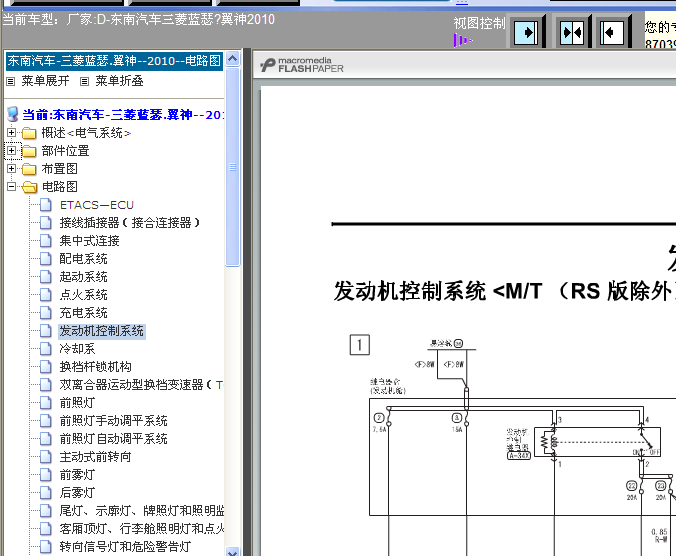This screenshot has width=676, height=556.
Task: Select the 概述<电气系统> folder label
Action: pos(86,133)
